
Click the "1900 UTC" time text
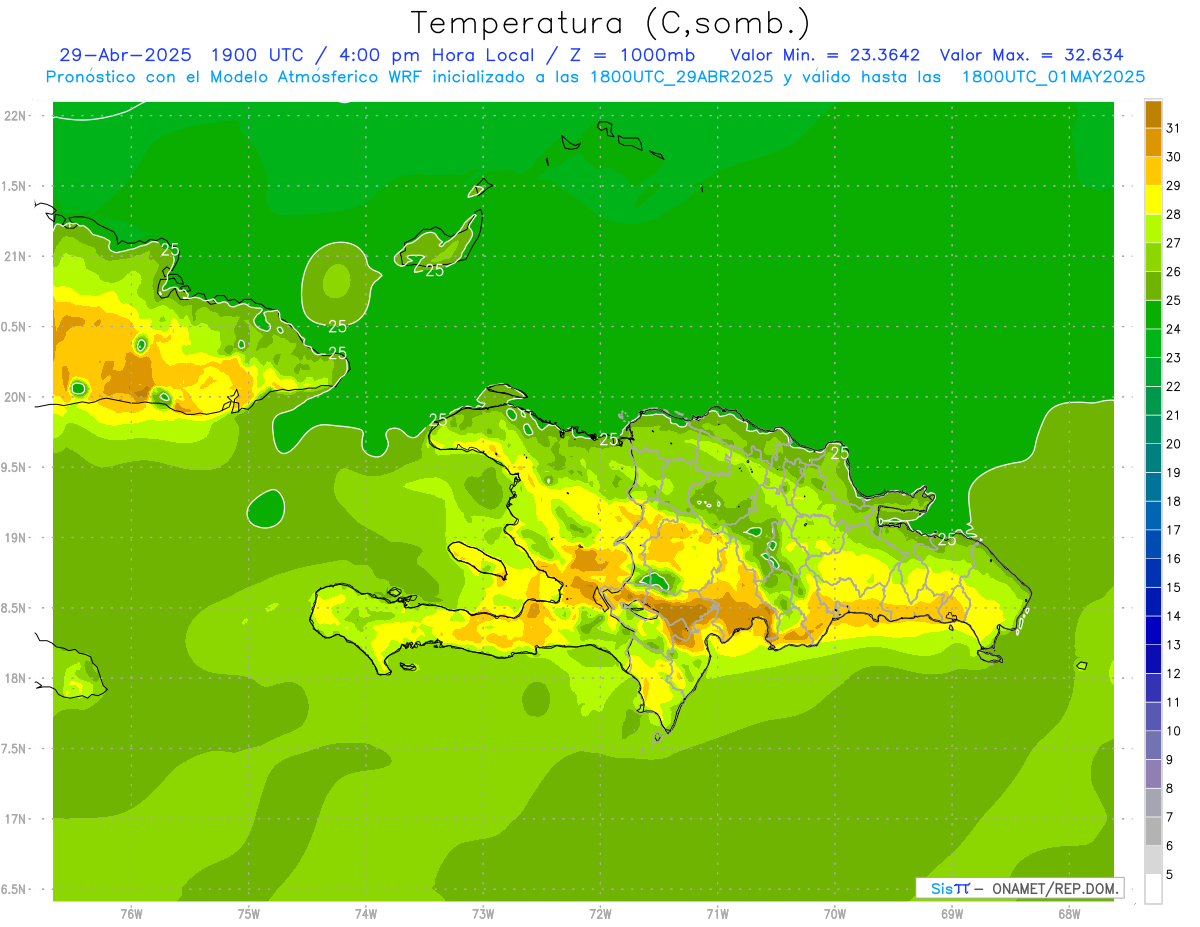[256, 55]
